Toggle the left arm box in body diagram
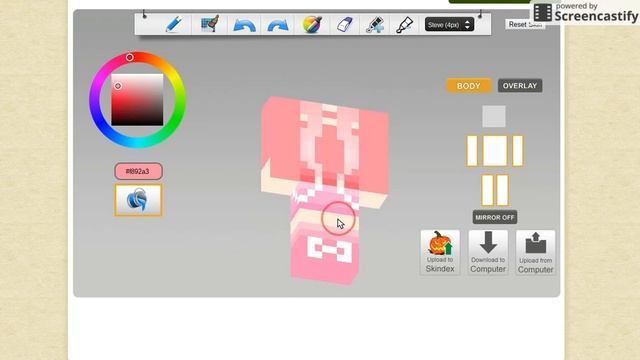The height and width of the screenshot is (360, 640). tap(472, 151)
